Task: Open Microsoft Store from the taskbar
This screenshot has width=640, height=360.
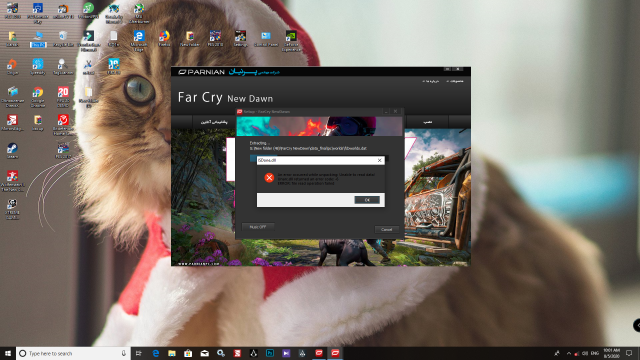Action: pos(188,353)
